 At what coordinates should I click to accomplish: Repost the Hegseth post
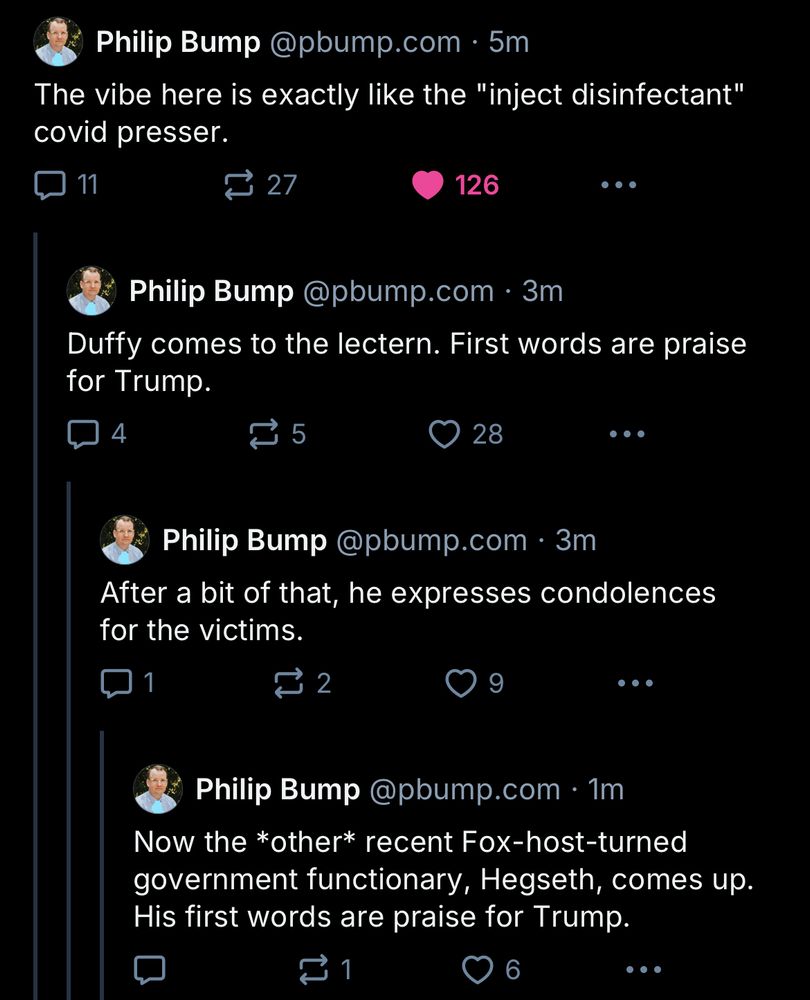tap(314, 968)
